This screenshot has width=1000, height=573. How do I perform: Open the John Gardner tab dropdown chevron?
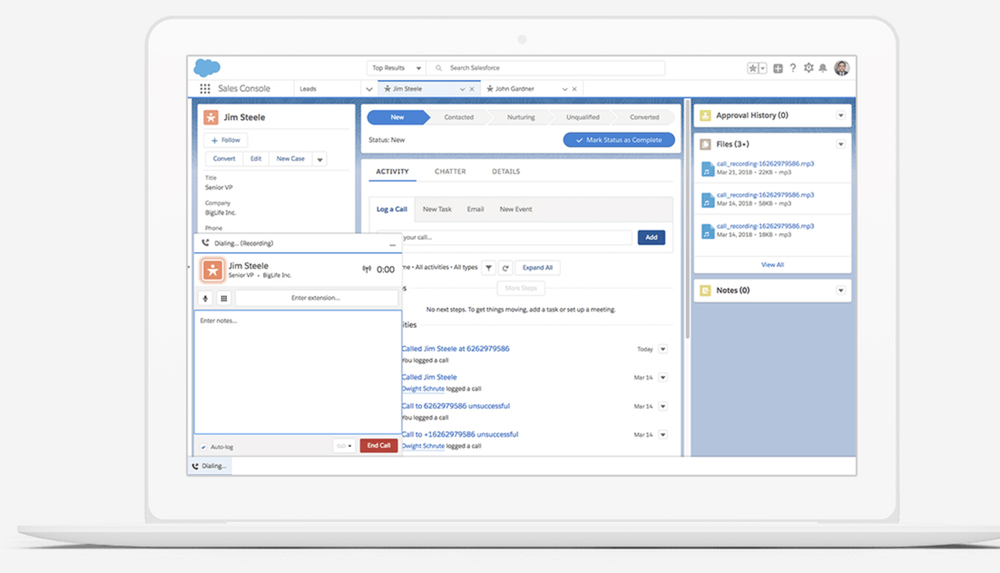pyautogui.click(x=565, y=89)
